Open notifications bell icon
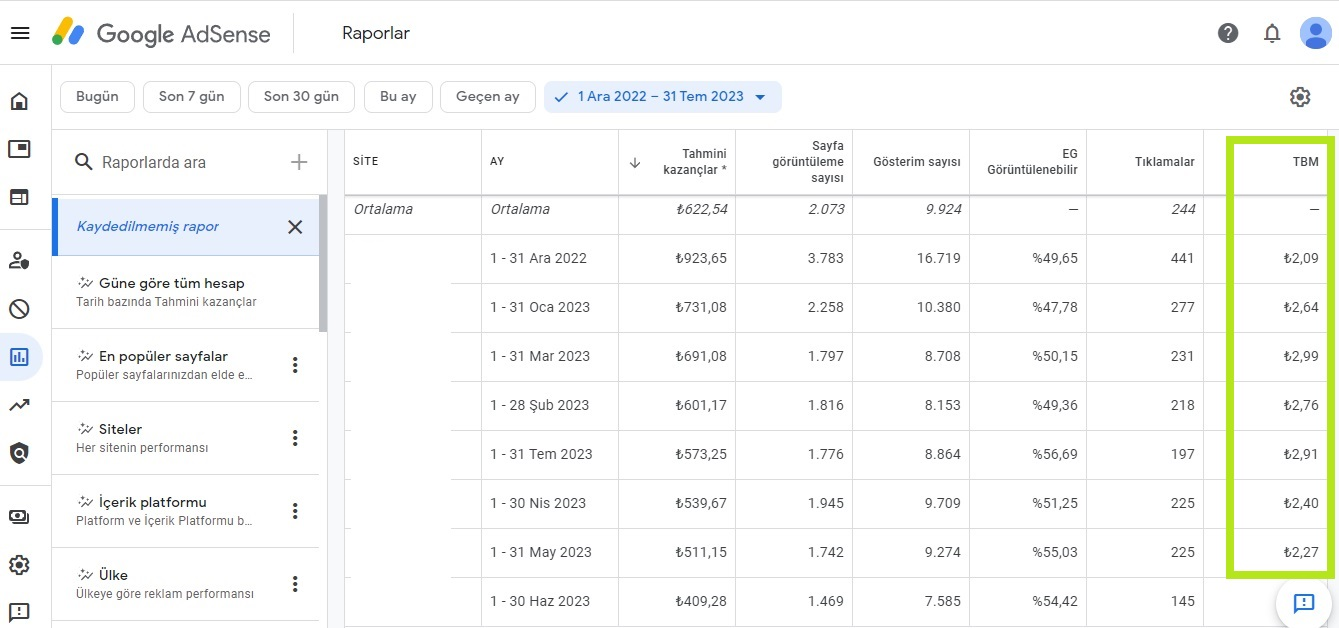 pyautogui.click(x=1272, y=33)
